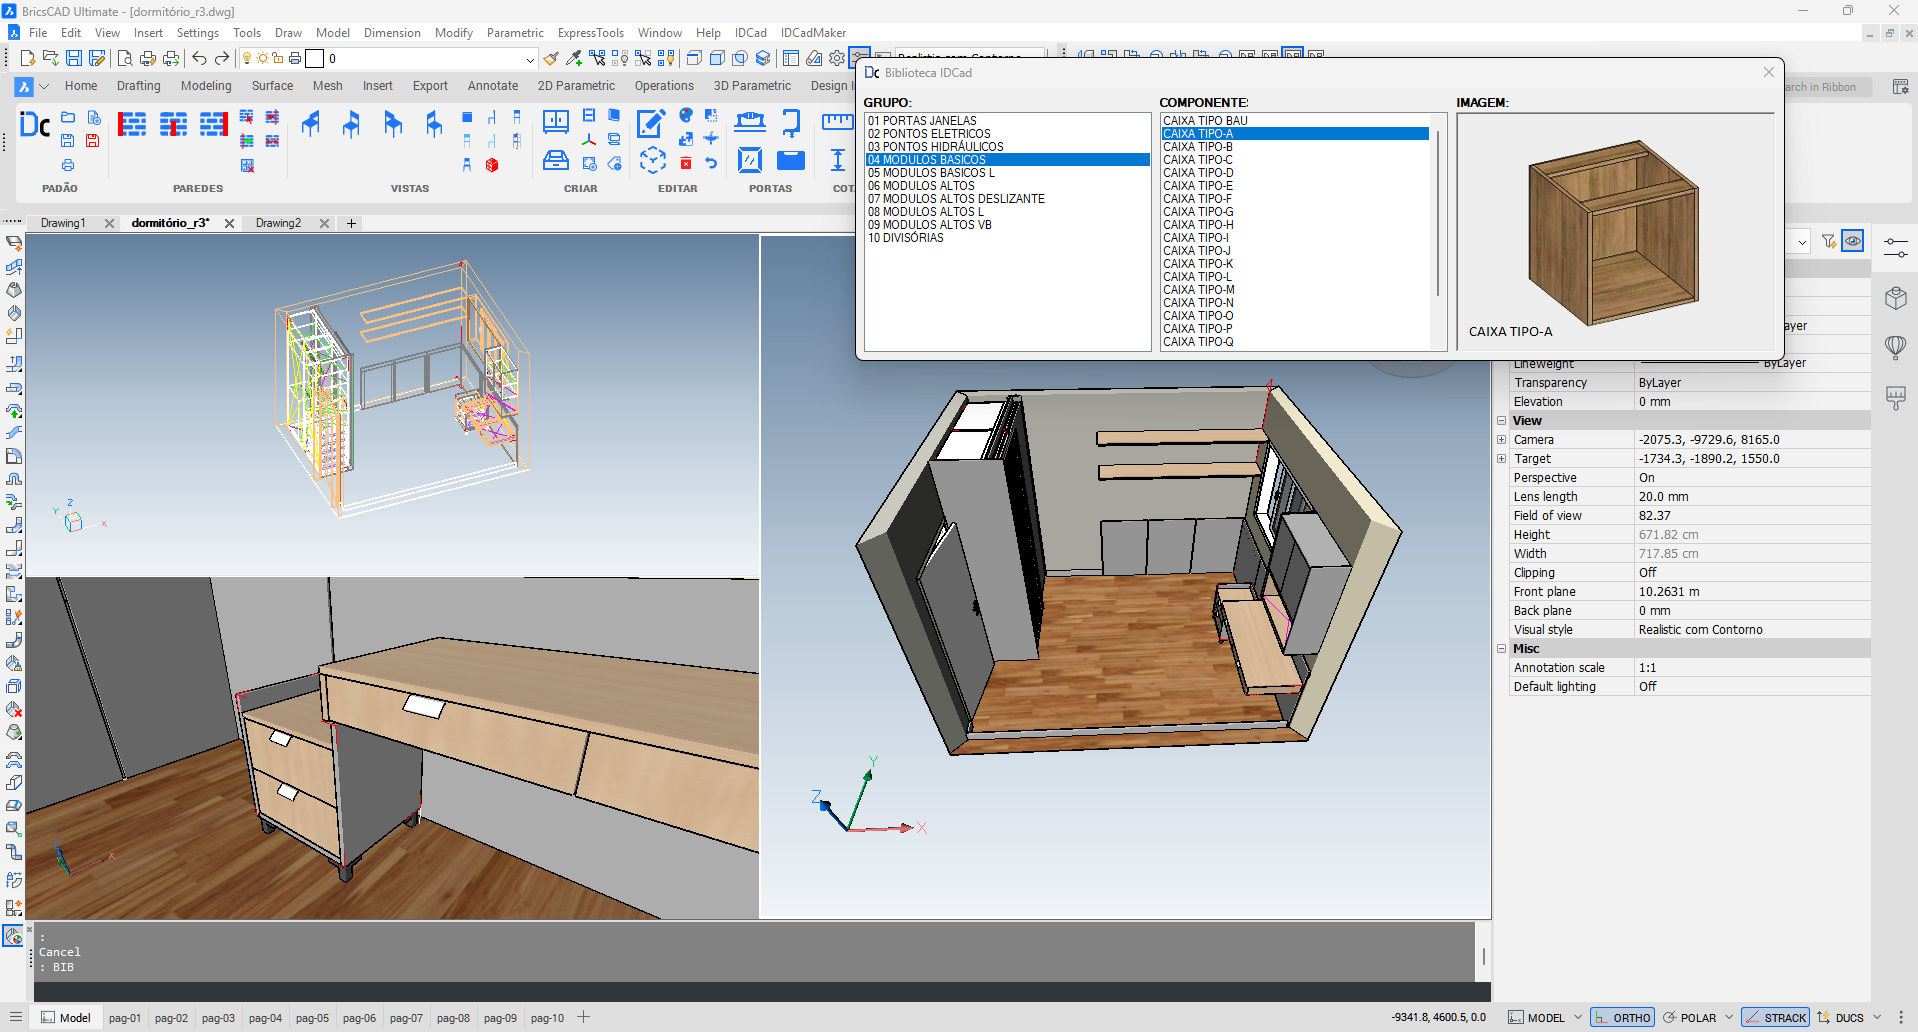The width and height of the screenshot is (1918, 1032).
Task: Select the large wardrobe icon in CRIAR group
Action: pyautogui.click(x=556, y=122)
